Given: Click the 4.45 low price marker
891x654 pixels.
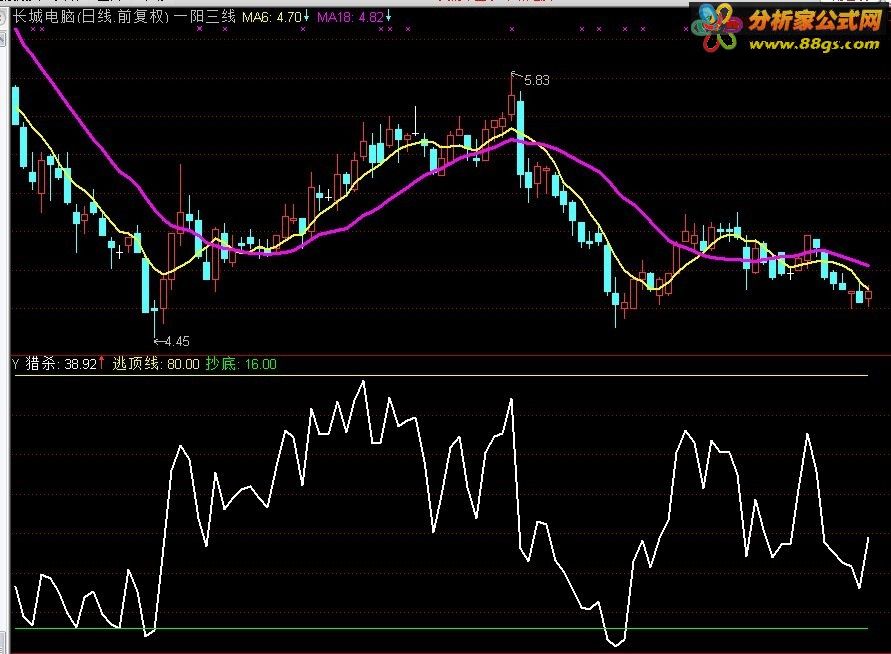Looking at the screenshot, I should pos(177,341).
